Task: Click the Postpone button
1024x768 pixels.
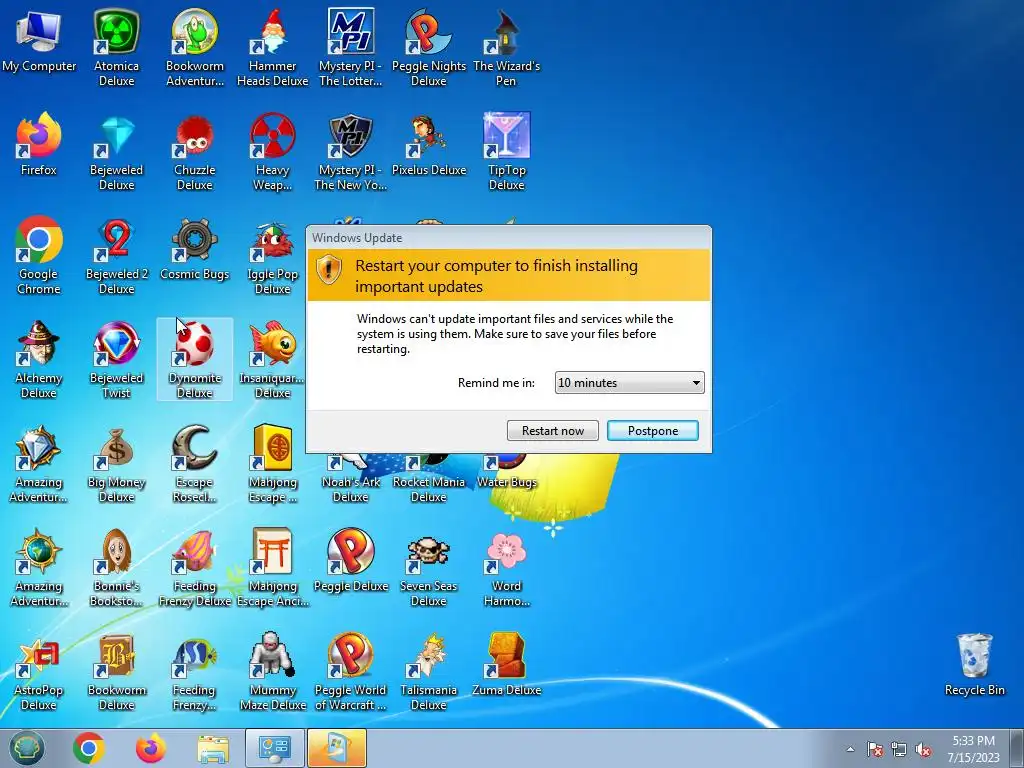Action: (652, 430)
